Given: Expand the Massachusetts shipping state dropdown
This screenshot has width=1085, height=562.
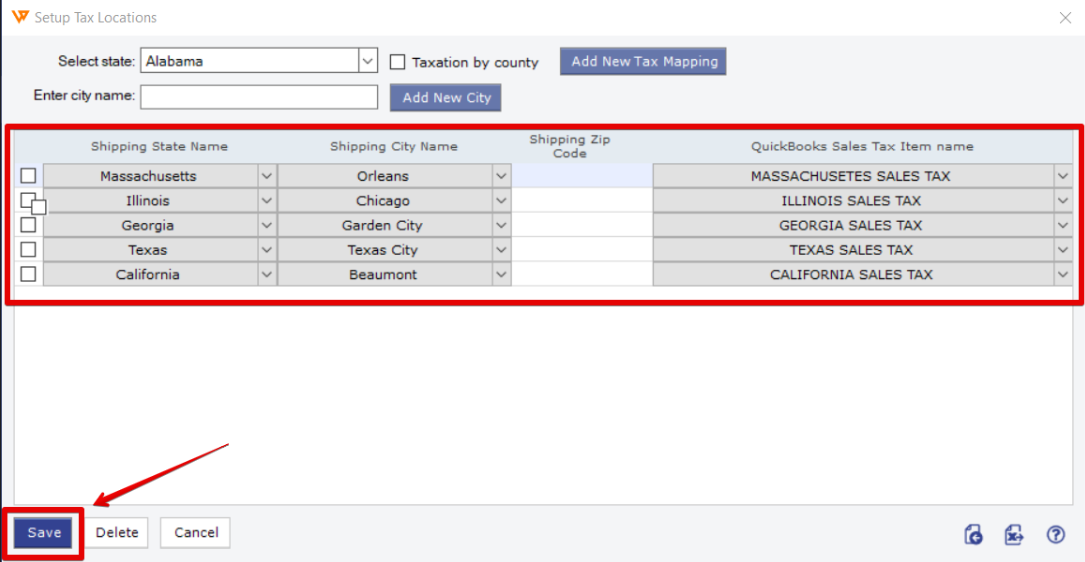Looking at the screenshot, I should click(267, 176).
